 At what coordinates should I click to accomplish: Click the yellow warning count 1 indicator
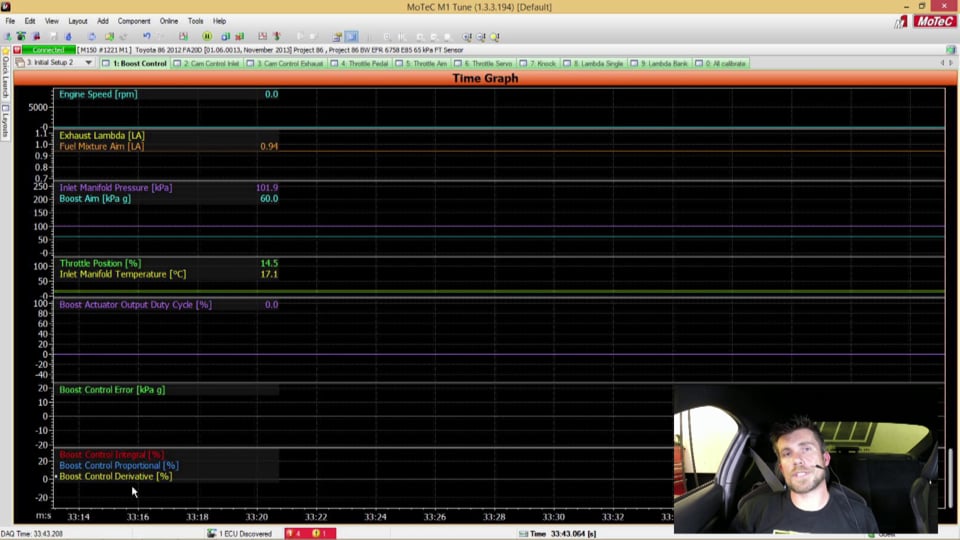click(320, 533)
